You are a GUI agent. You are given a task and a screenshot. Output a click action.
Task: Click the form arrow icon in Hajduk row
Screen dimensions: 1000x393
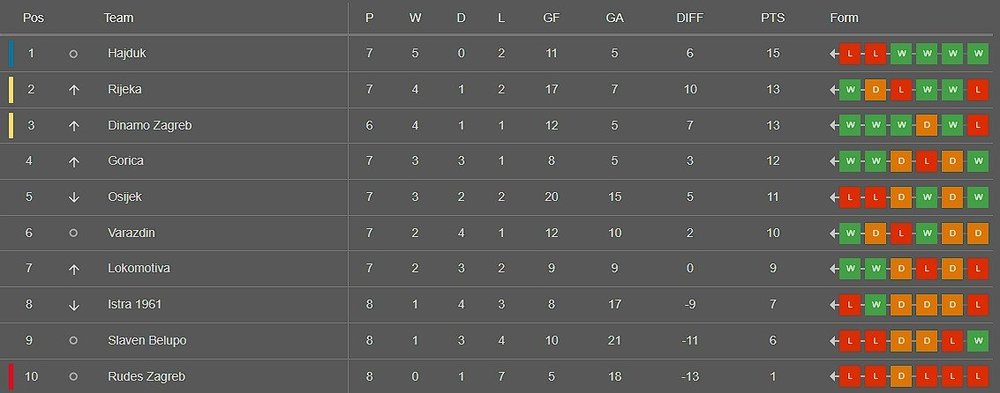point(834,54)
